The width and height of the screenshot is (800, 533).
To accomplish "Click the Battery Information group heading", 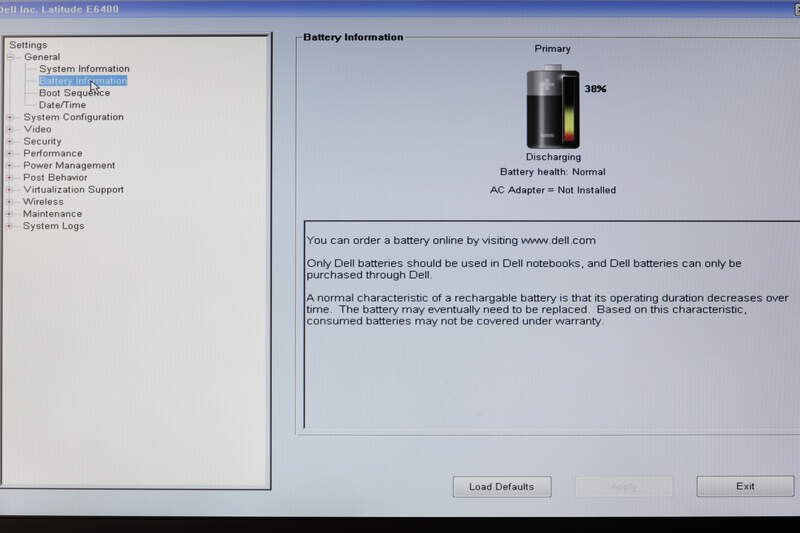I will pyautogui.click(x=353, y=37).
